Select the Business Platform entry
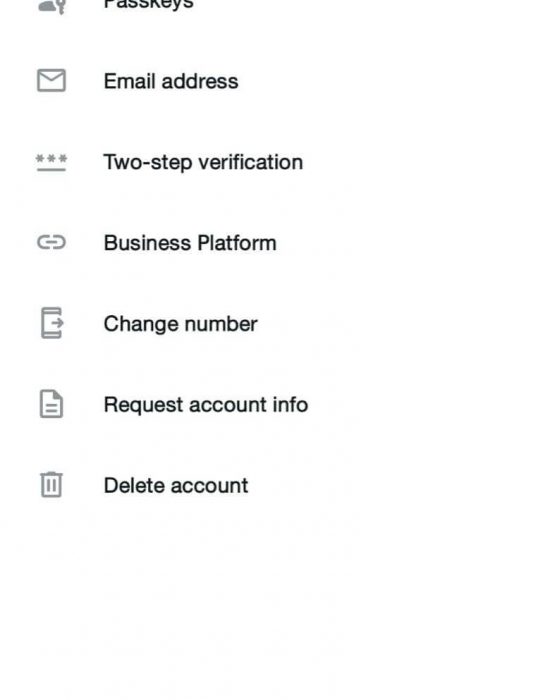The image size is (550, 700). click(275, 243)
